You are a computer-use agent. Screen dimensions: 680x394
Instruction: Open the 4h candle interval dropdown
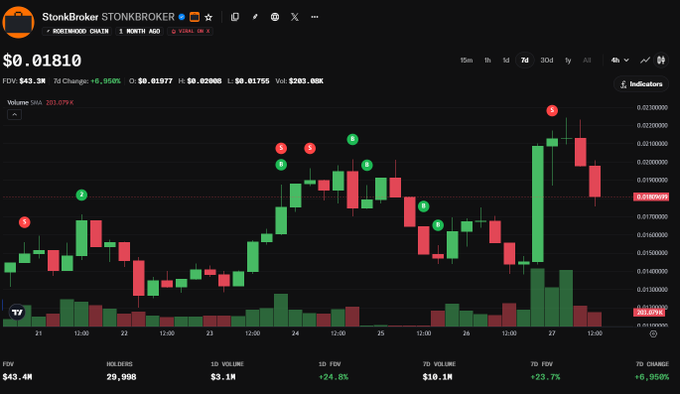pos(620,60)
